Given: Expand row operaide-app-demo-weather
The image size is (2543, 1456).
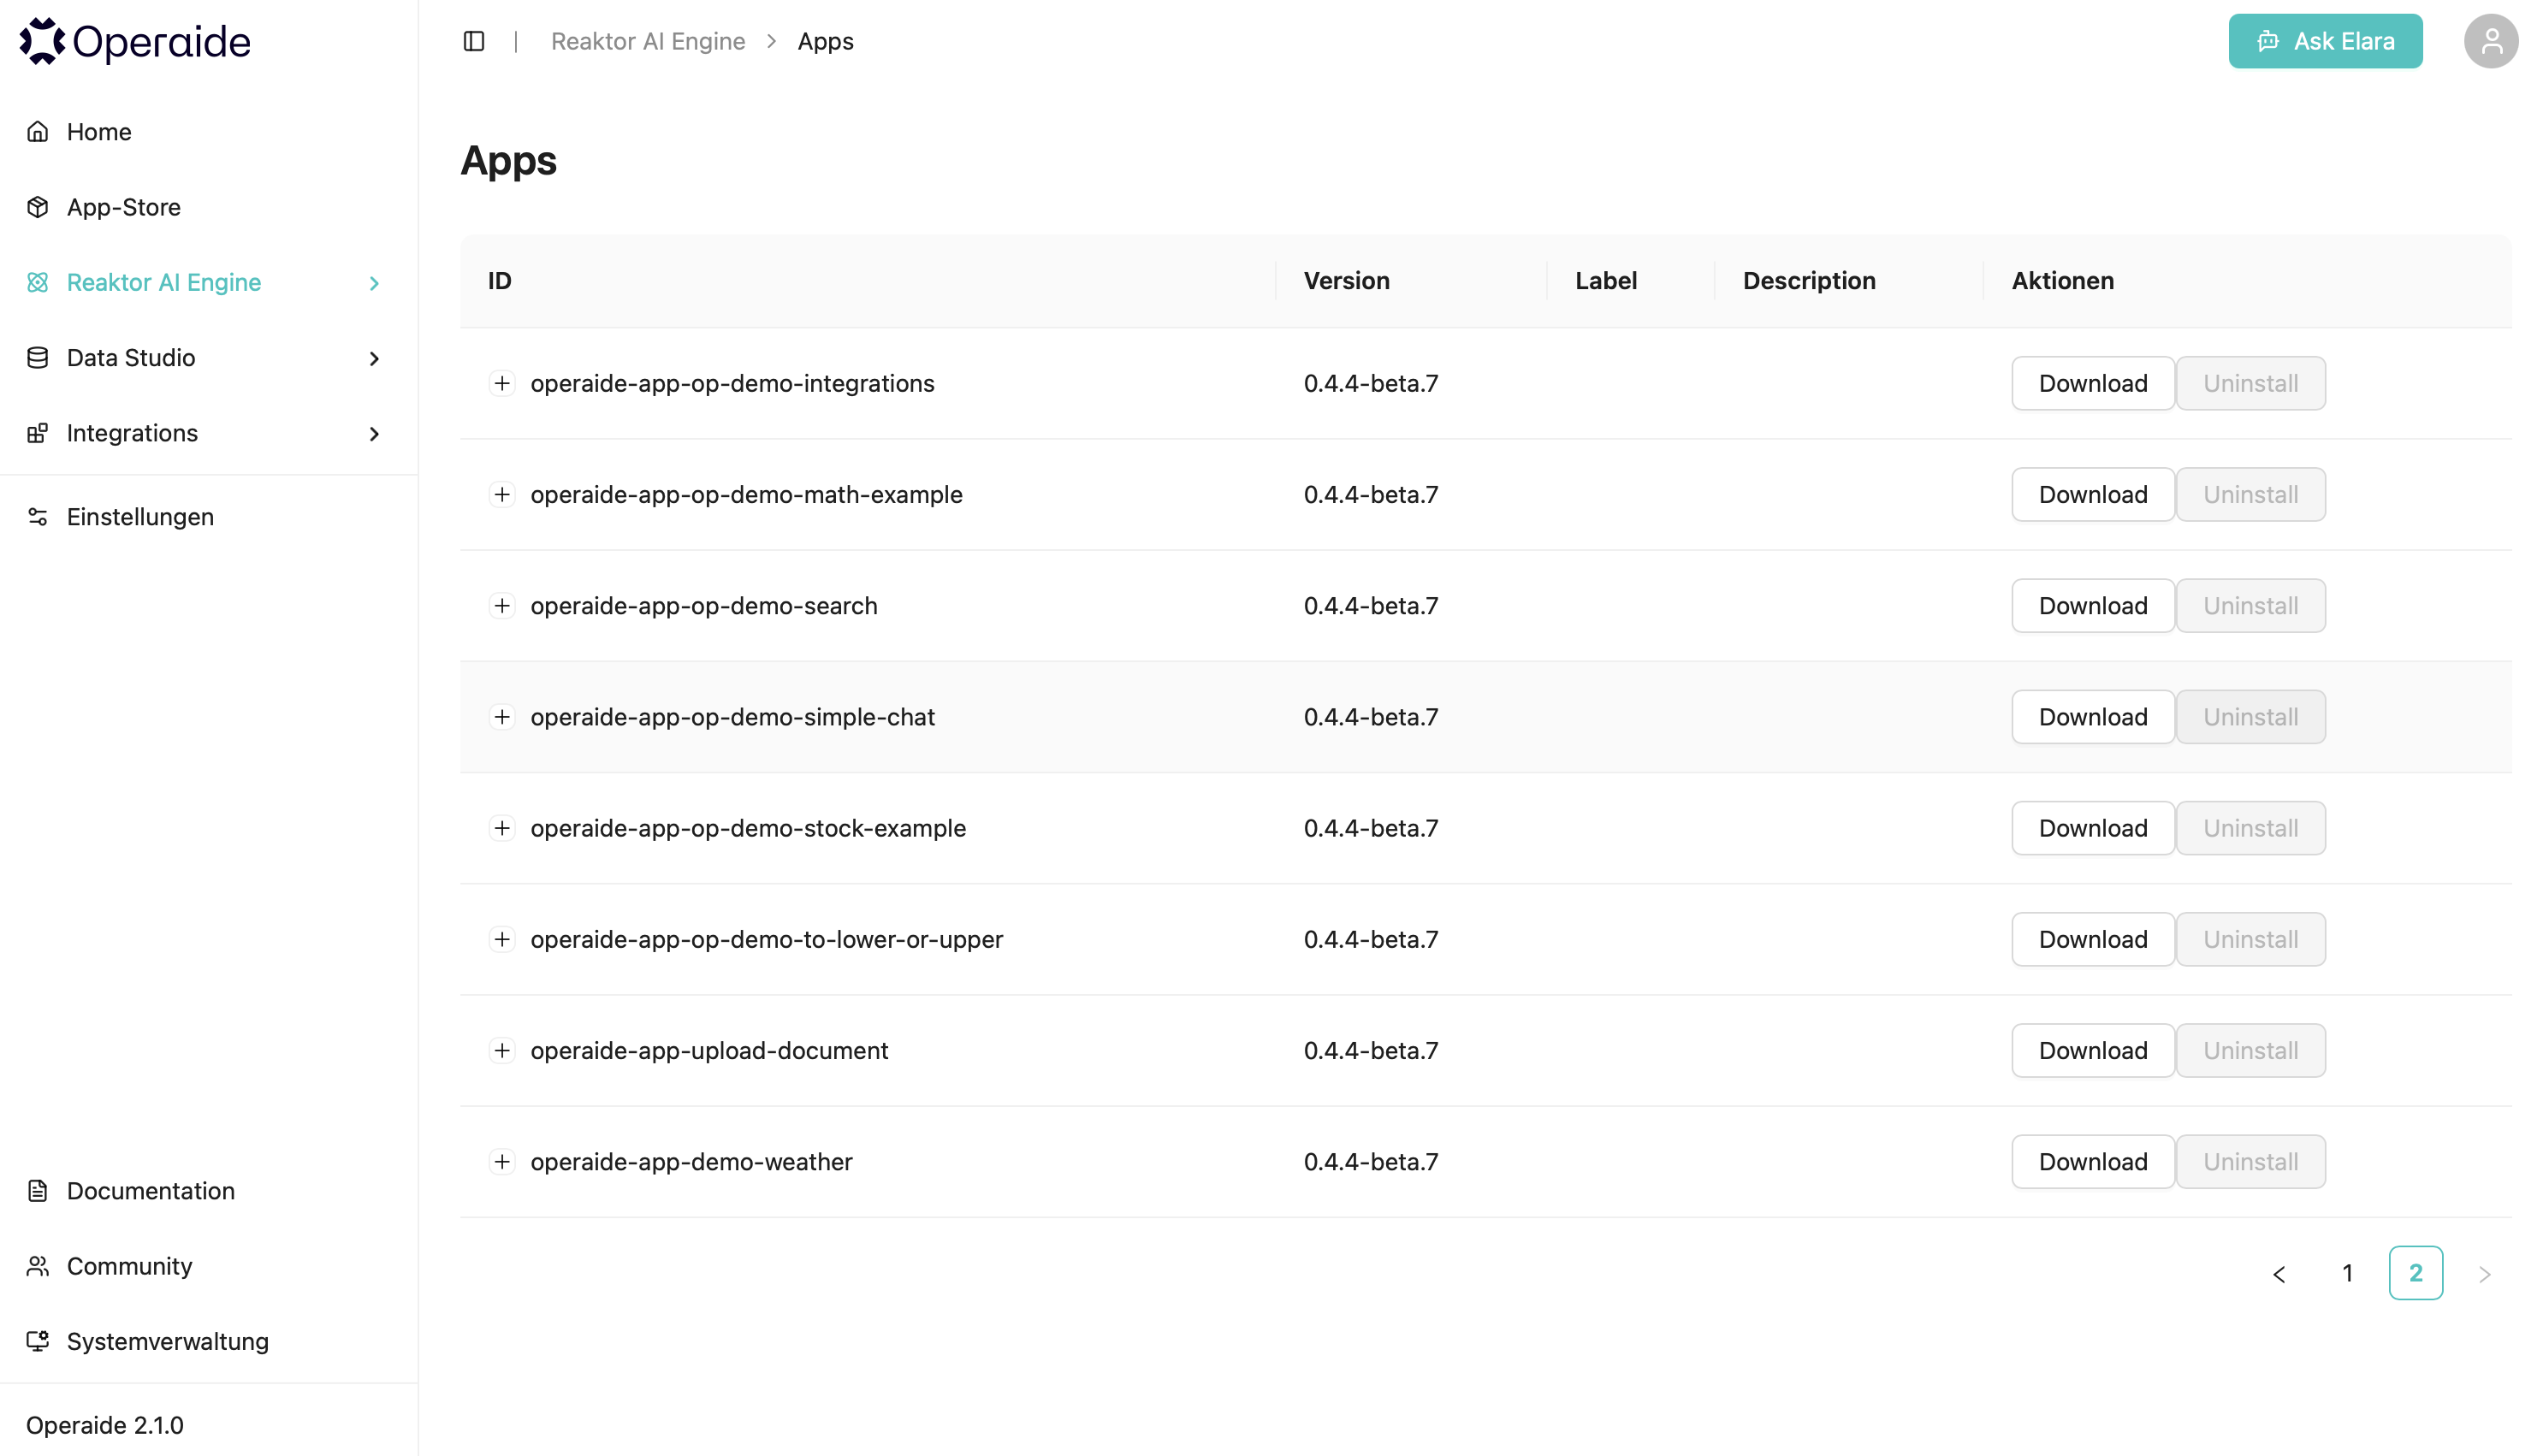Looking at the screenshot, I should [x=502, y=1161].
